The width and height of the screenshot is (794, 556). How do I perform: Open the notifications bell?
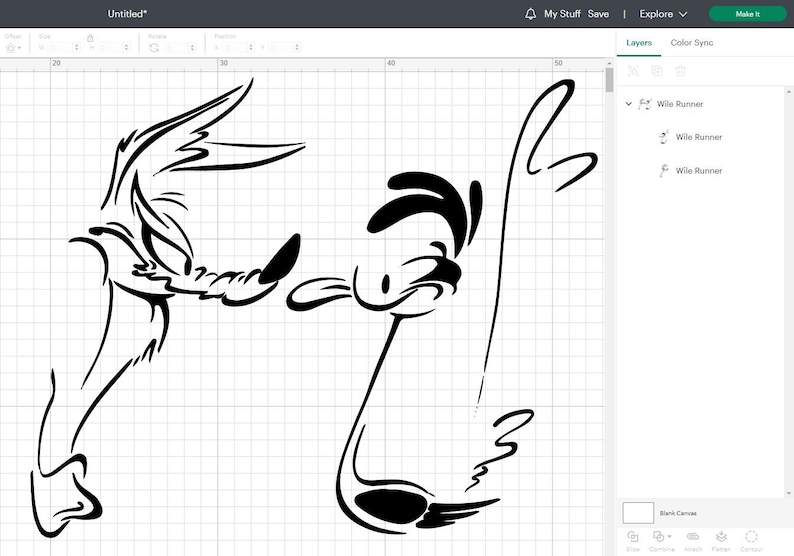(x=530, y=14)
